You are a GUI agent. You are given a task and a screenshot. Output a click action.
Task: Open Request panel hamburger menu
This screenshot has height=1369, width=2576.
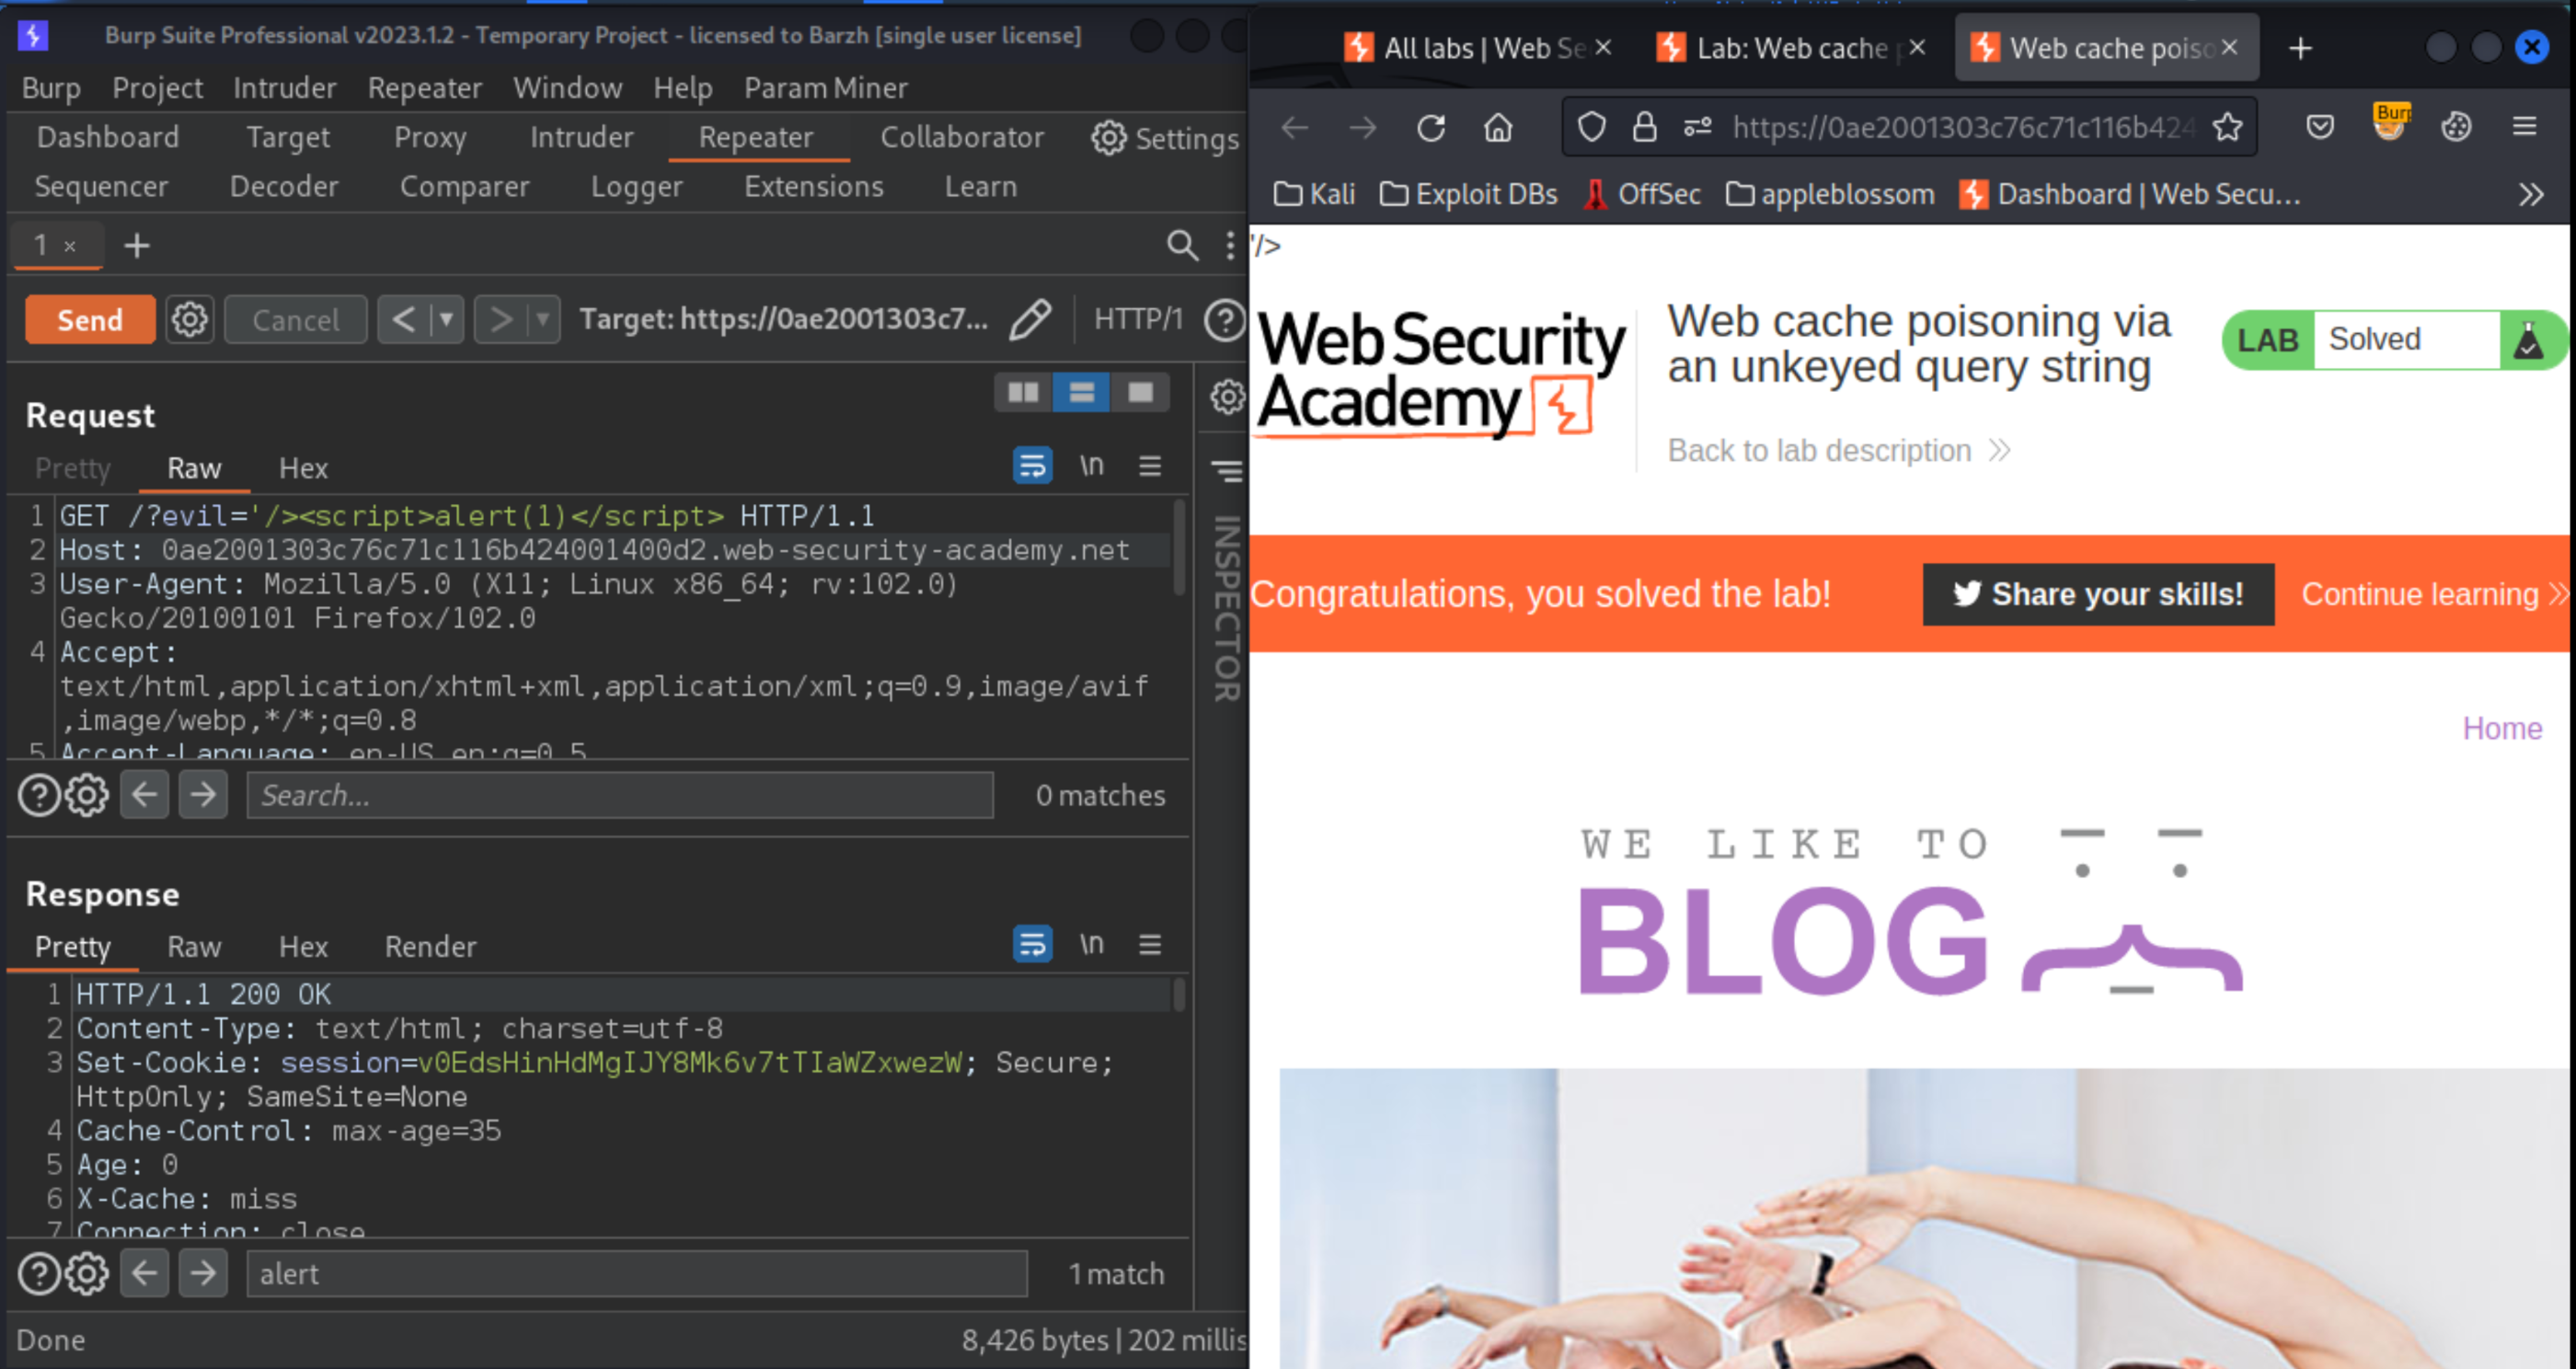click(1150, 466)
